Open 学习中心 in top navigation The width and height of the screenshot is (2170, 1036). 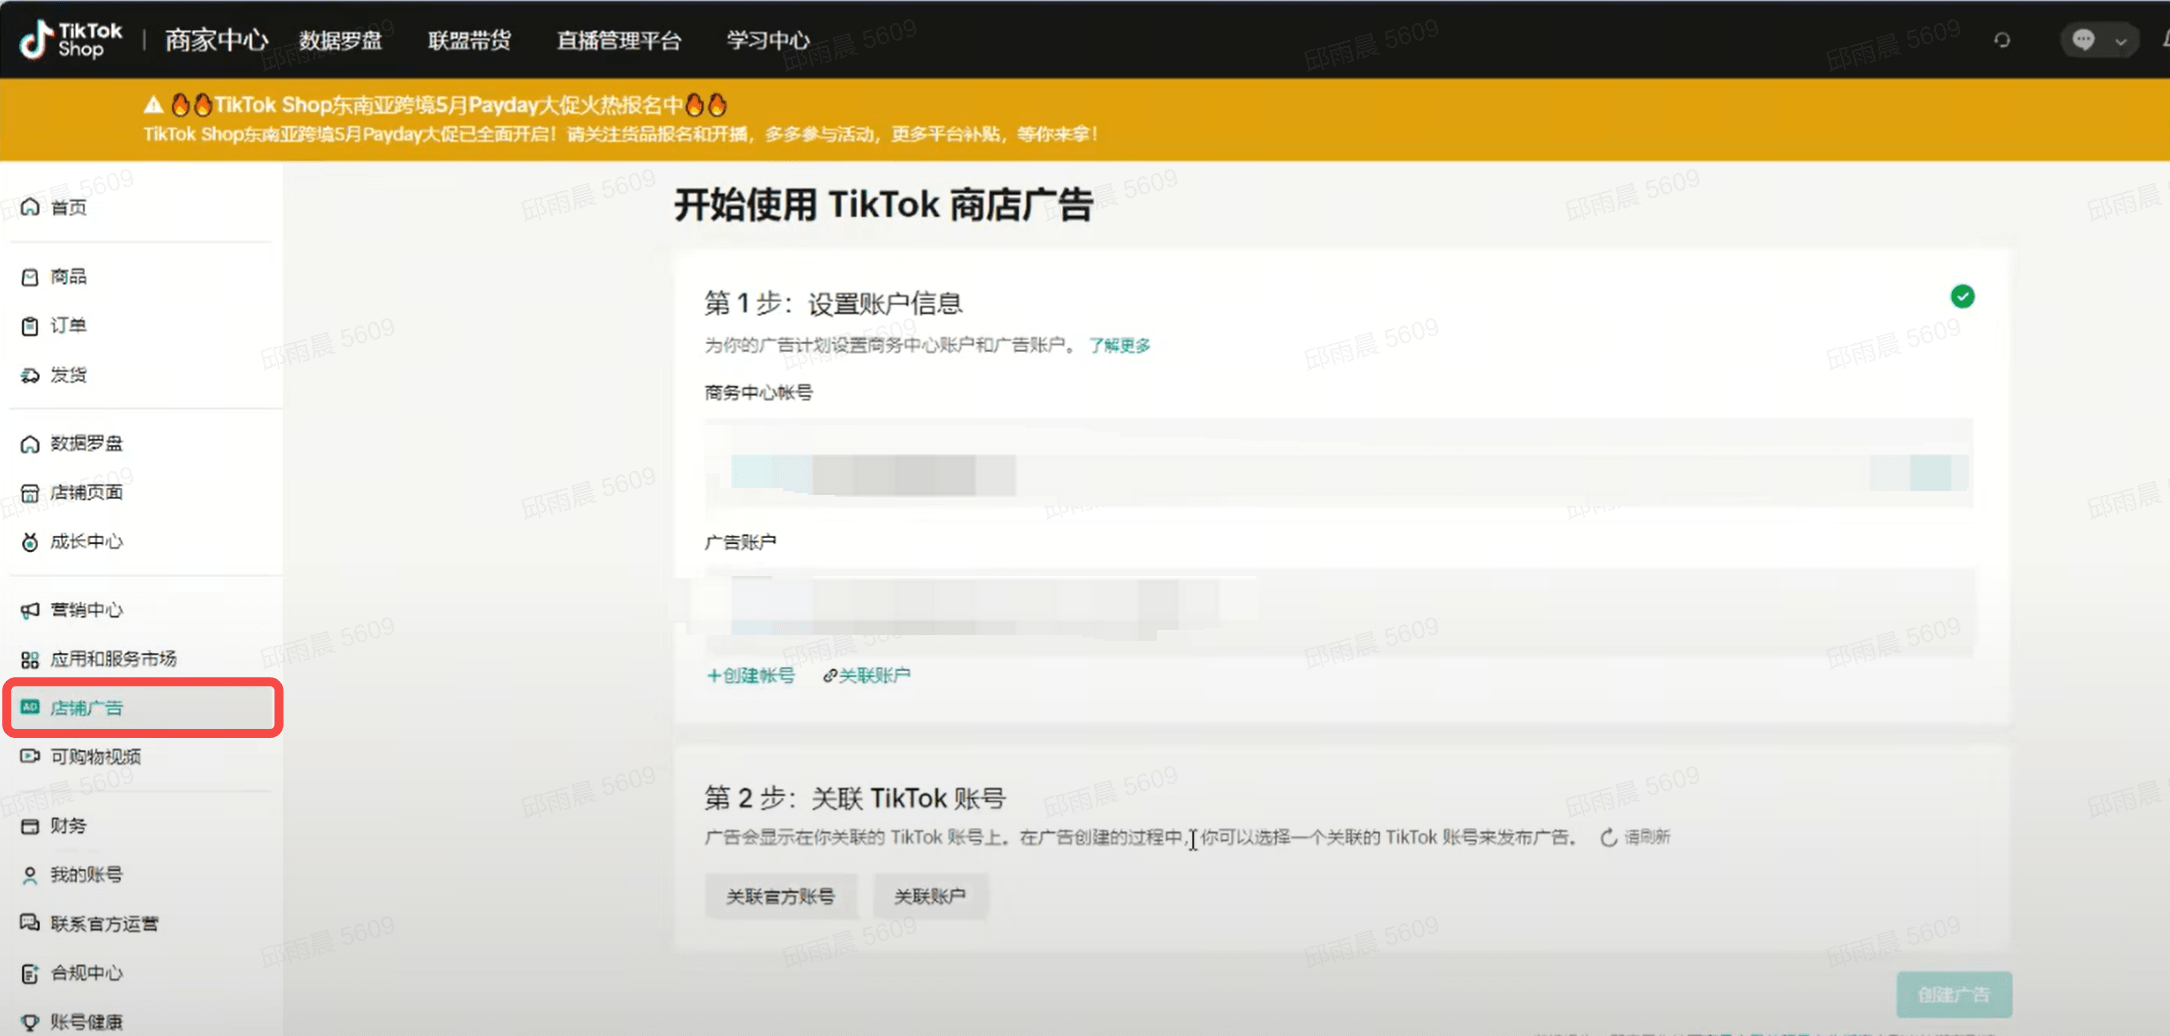[767, 40]
